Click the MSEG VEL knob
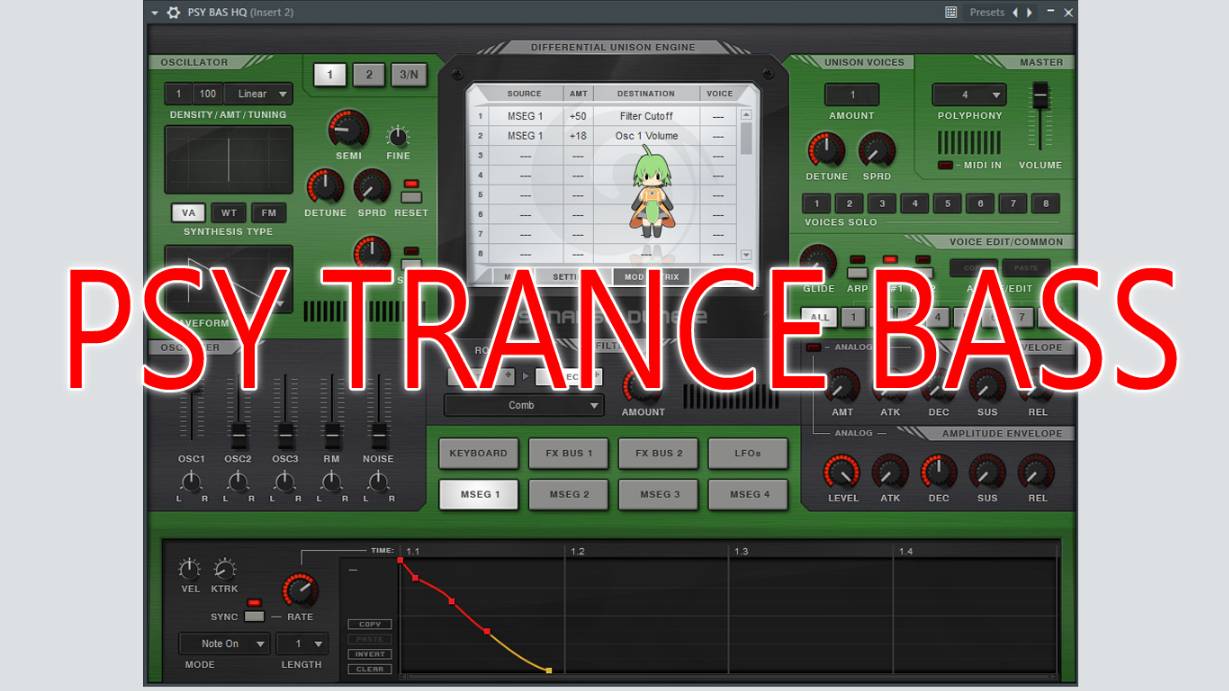Screen dimensions: 1229x691 click(189, 569)
